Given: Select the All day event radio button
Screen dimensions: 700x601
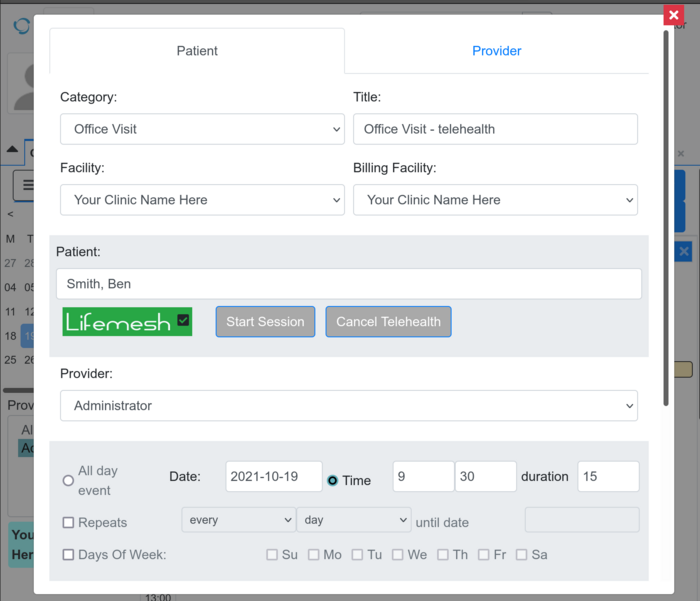Looking at the screenshot, I should 68,480.
